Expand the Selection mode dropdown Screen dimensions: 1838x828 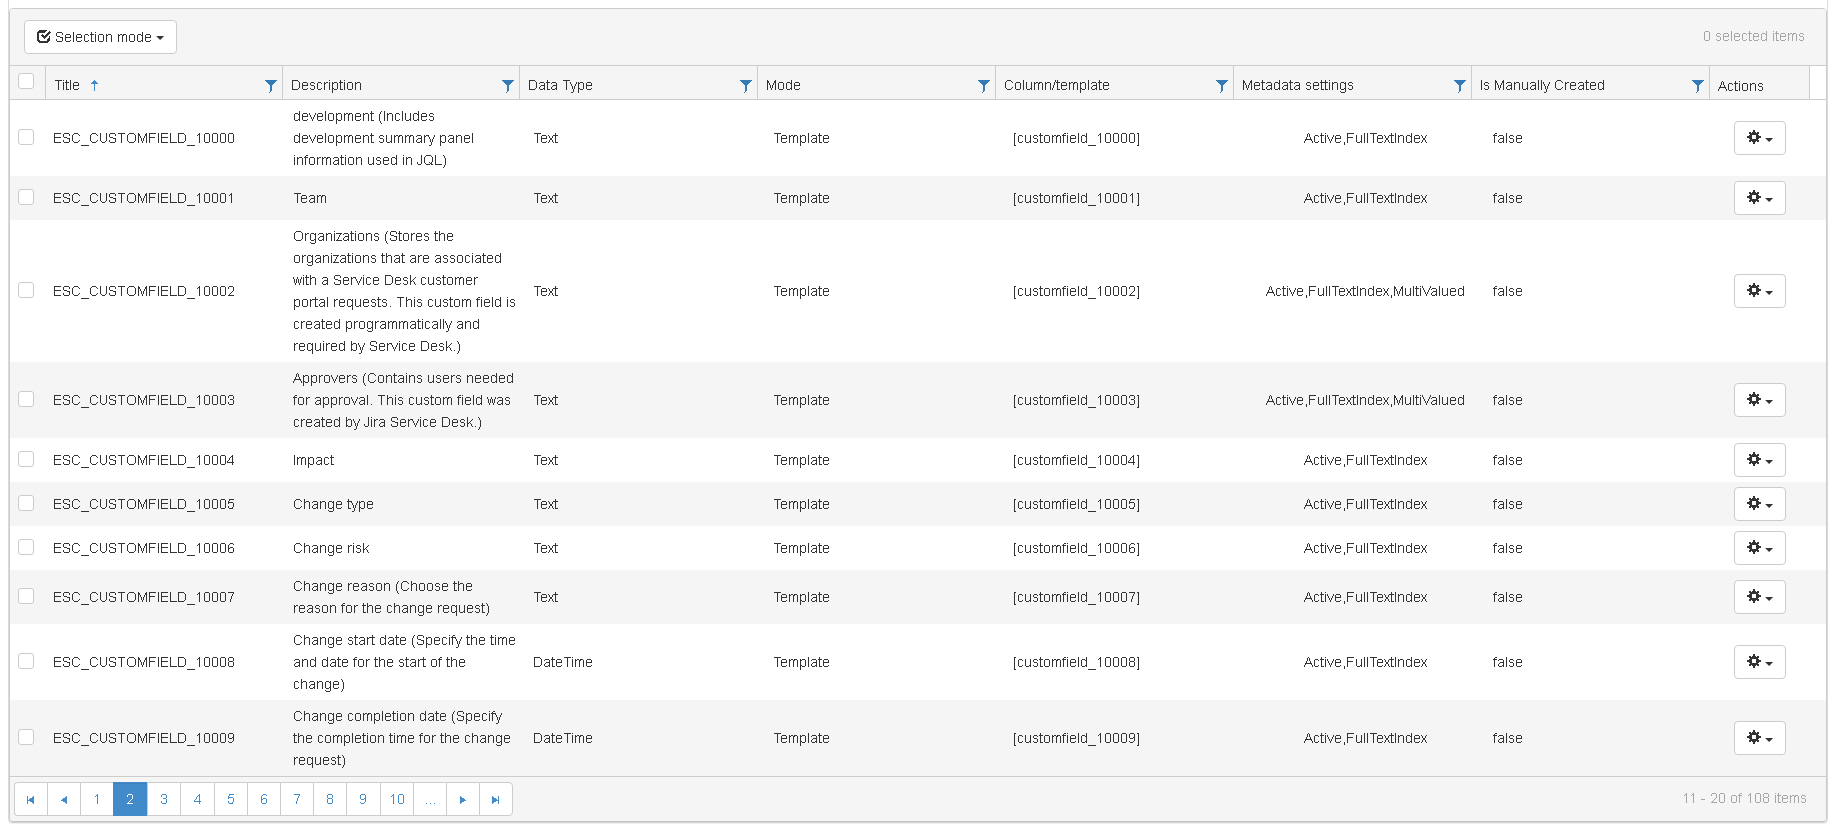click(x=100, y=37)
